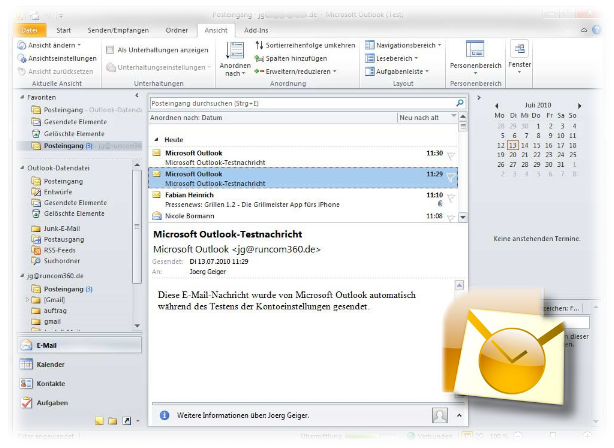Expand the [Gmail] folder
Viewport: 614px width, 448px height.
click(x=27, y=300)
